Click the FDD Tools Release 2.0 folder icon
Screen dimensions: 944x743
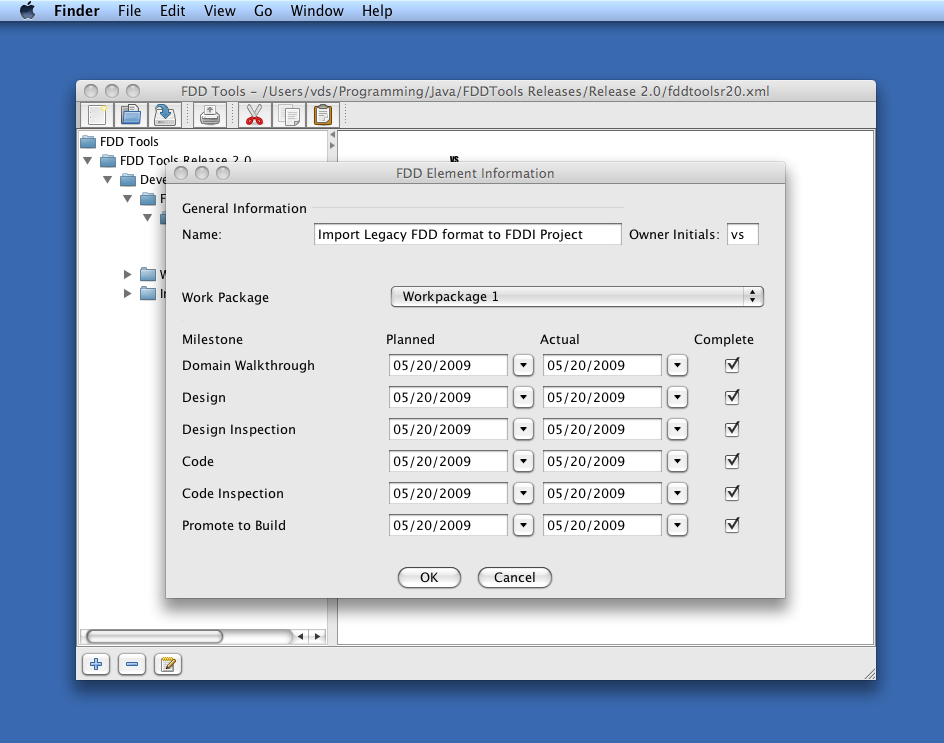click(x=108, y=161)
